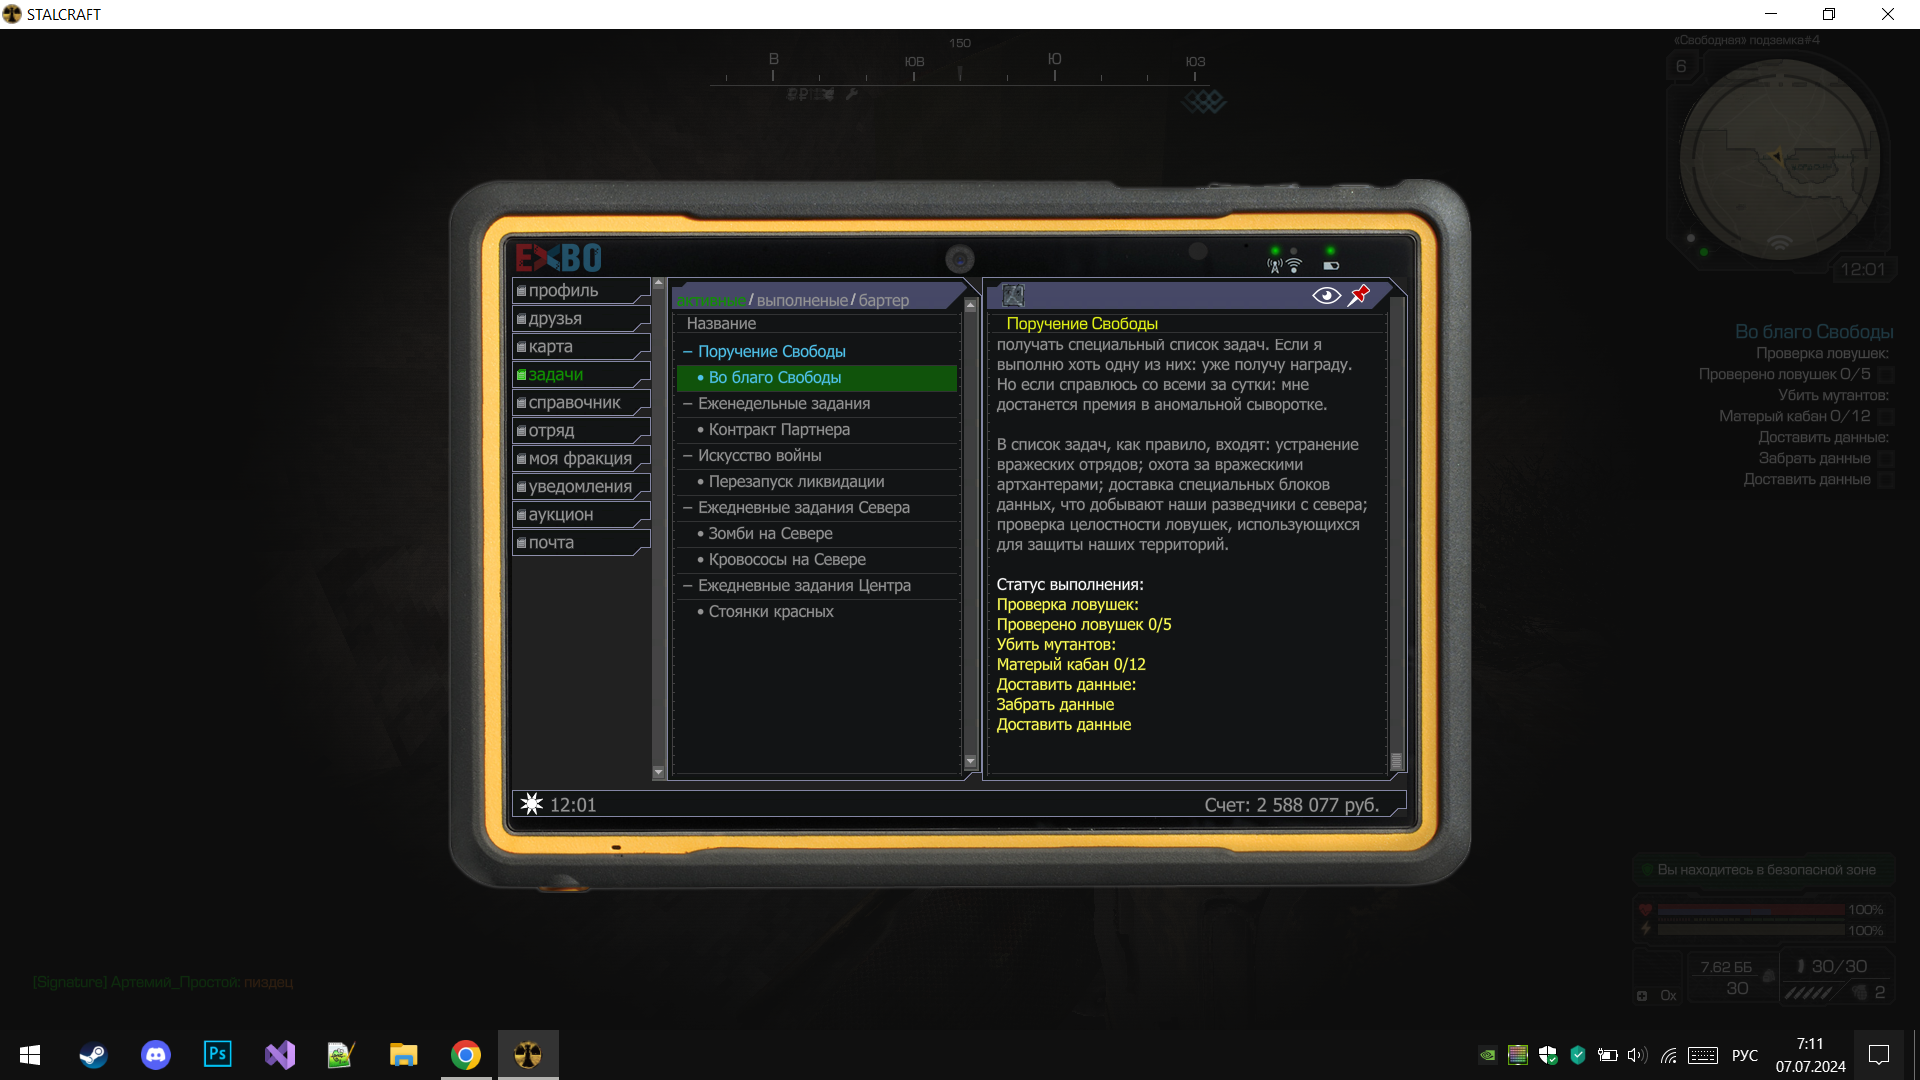
Task: Open the друзья section
Action: point(581,319)
